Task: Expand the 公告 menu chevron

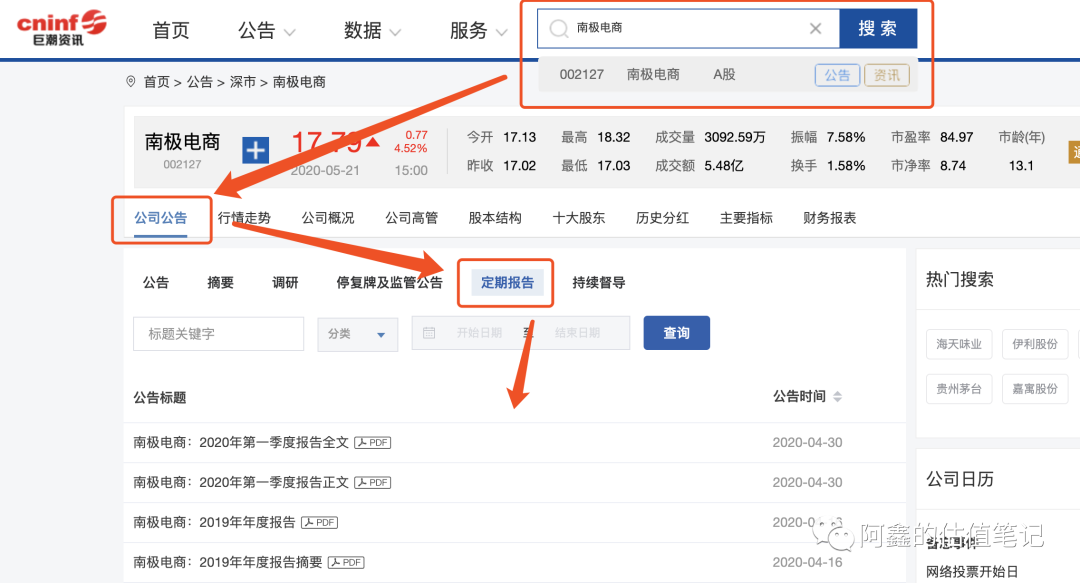Action: 290,32
